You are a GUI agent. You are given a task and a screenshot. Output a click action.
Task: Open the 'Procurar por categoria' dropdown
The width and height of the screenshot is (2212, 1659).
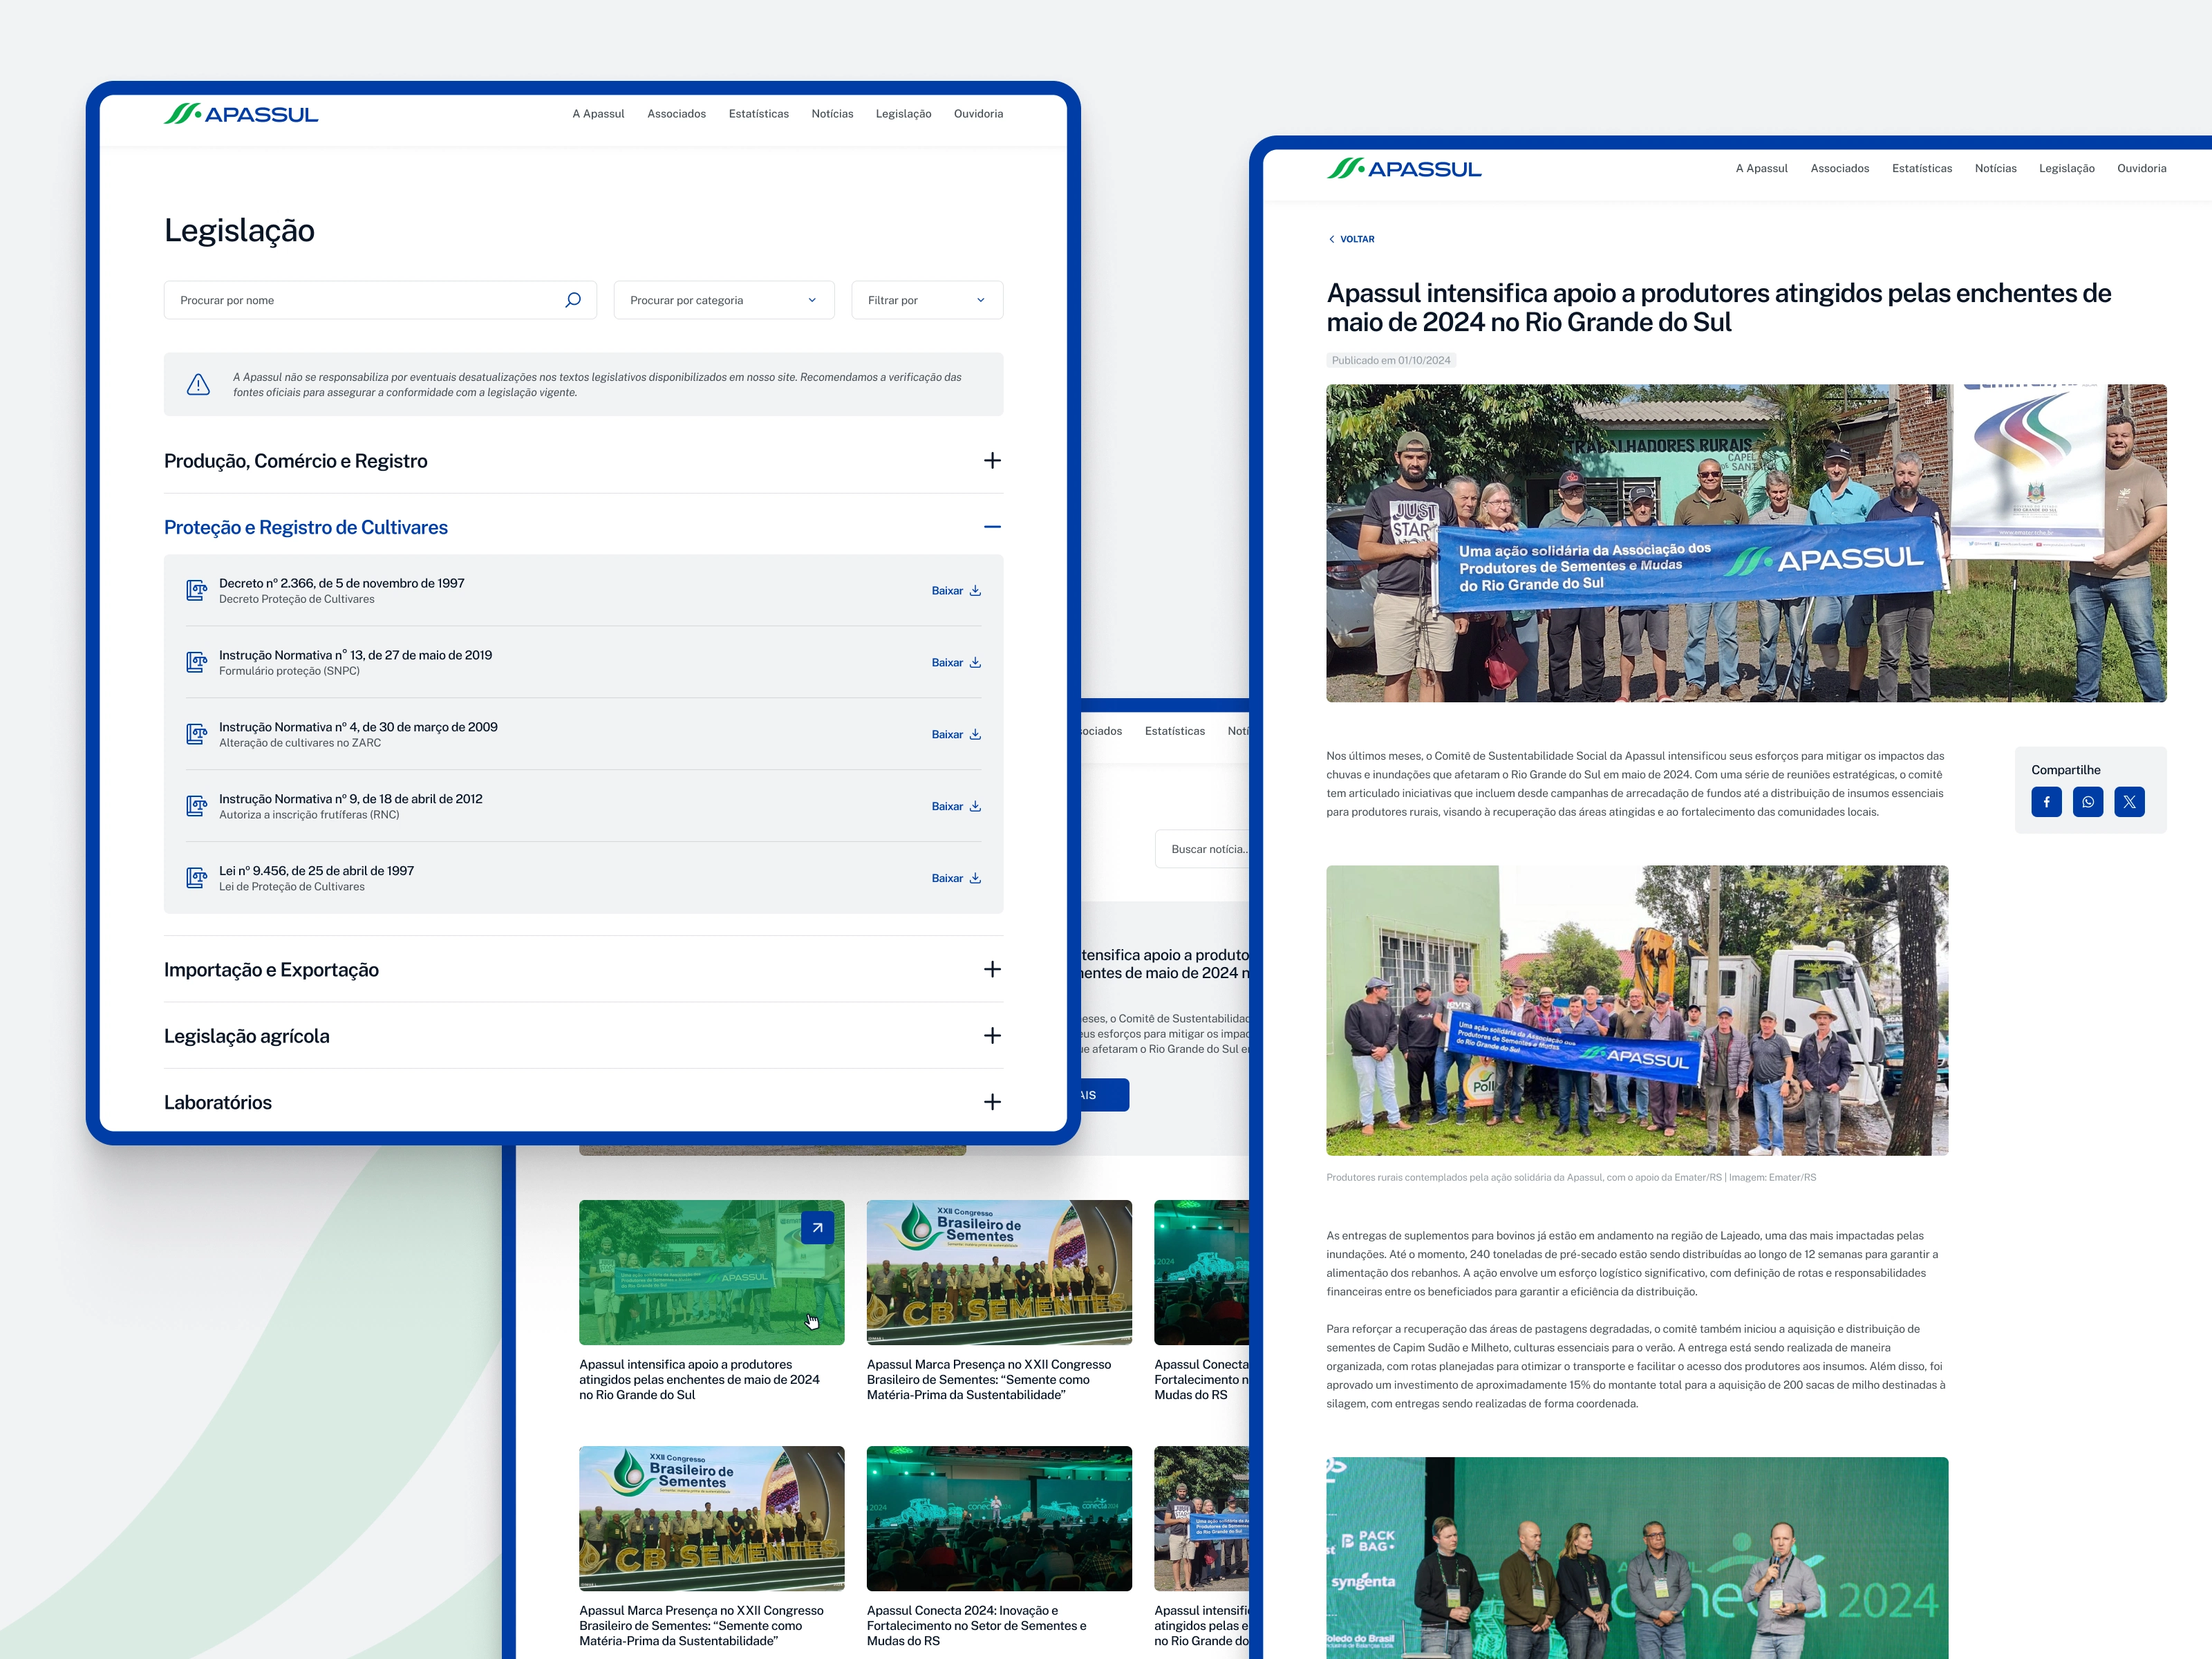[723, 300]
